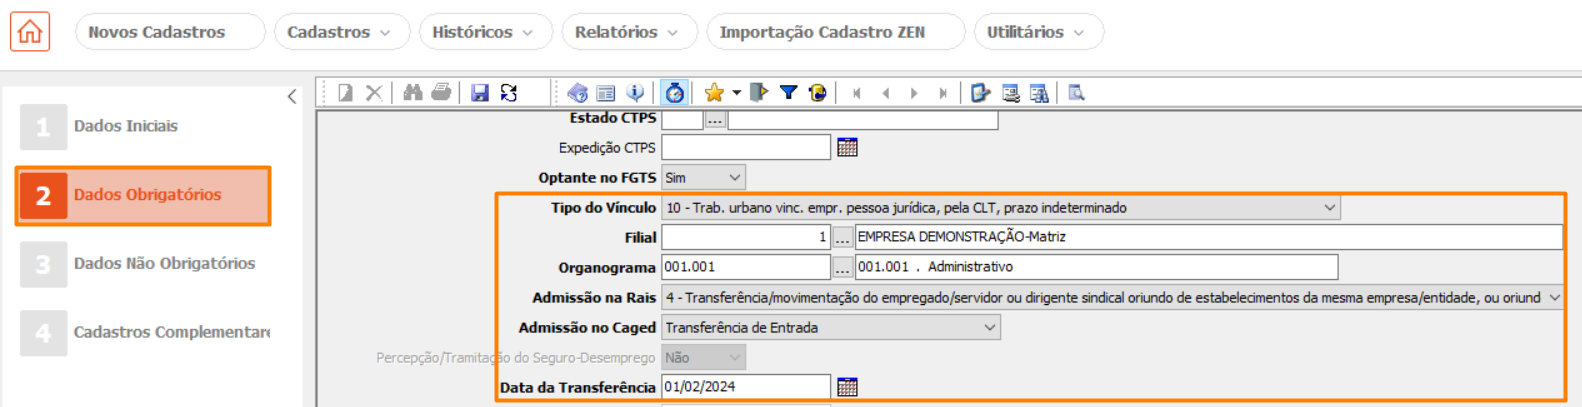Image resolution: width=1582 pixels, height=407 pixels.
Task: Click the refresh arrows icon
Action: [509, 93]
